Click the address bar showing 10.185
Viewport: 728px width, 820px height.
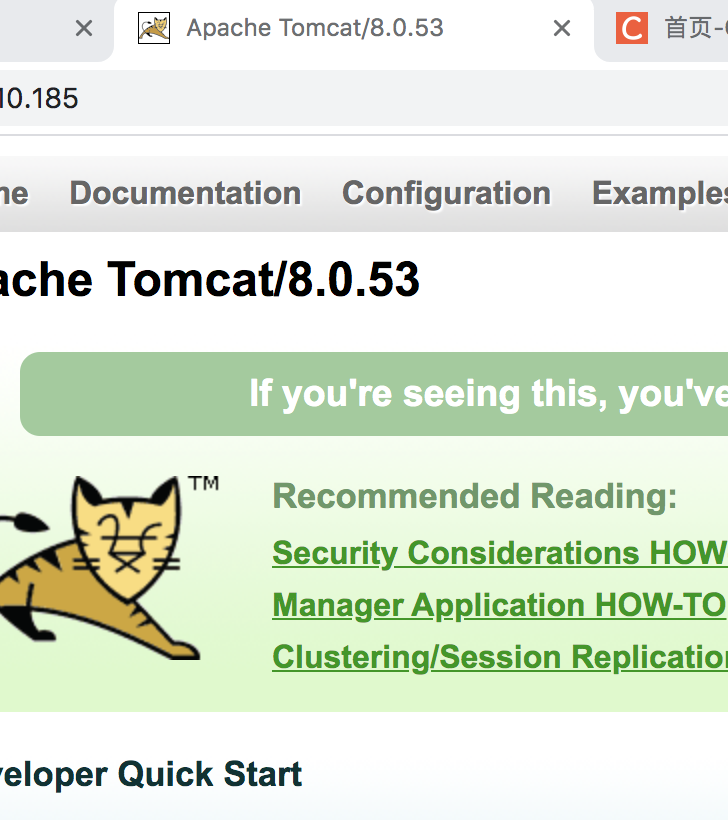[x=364, y=98]
